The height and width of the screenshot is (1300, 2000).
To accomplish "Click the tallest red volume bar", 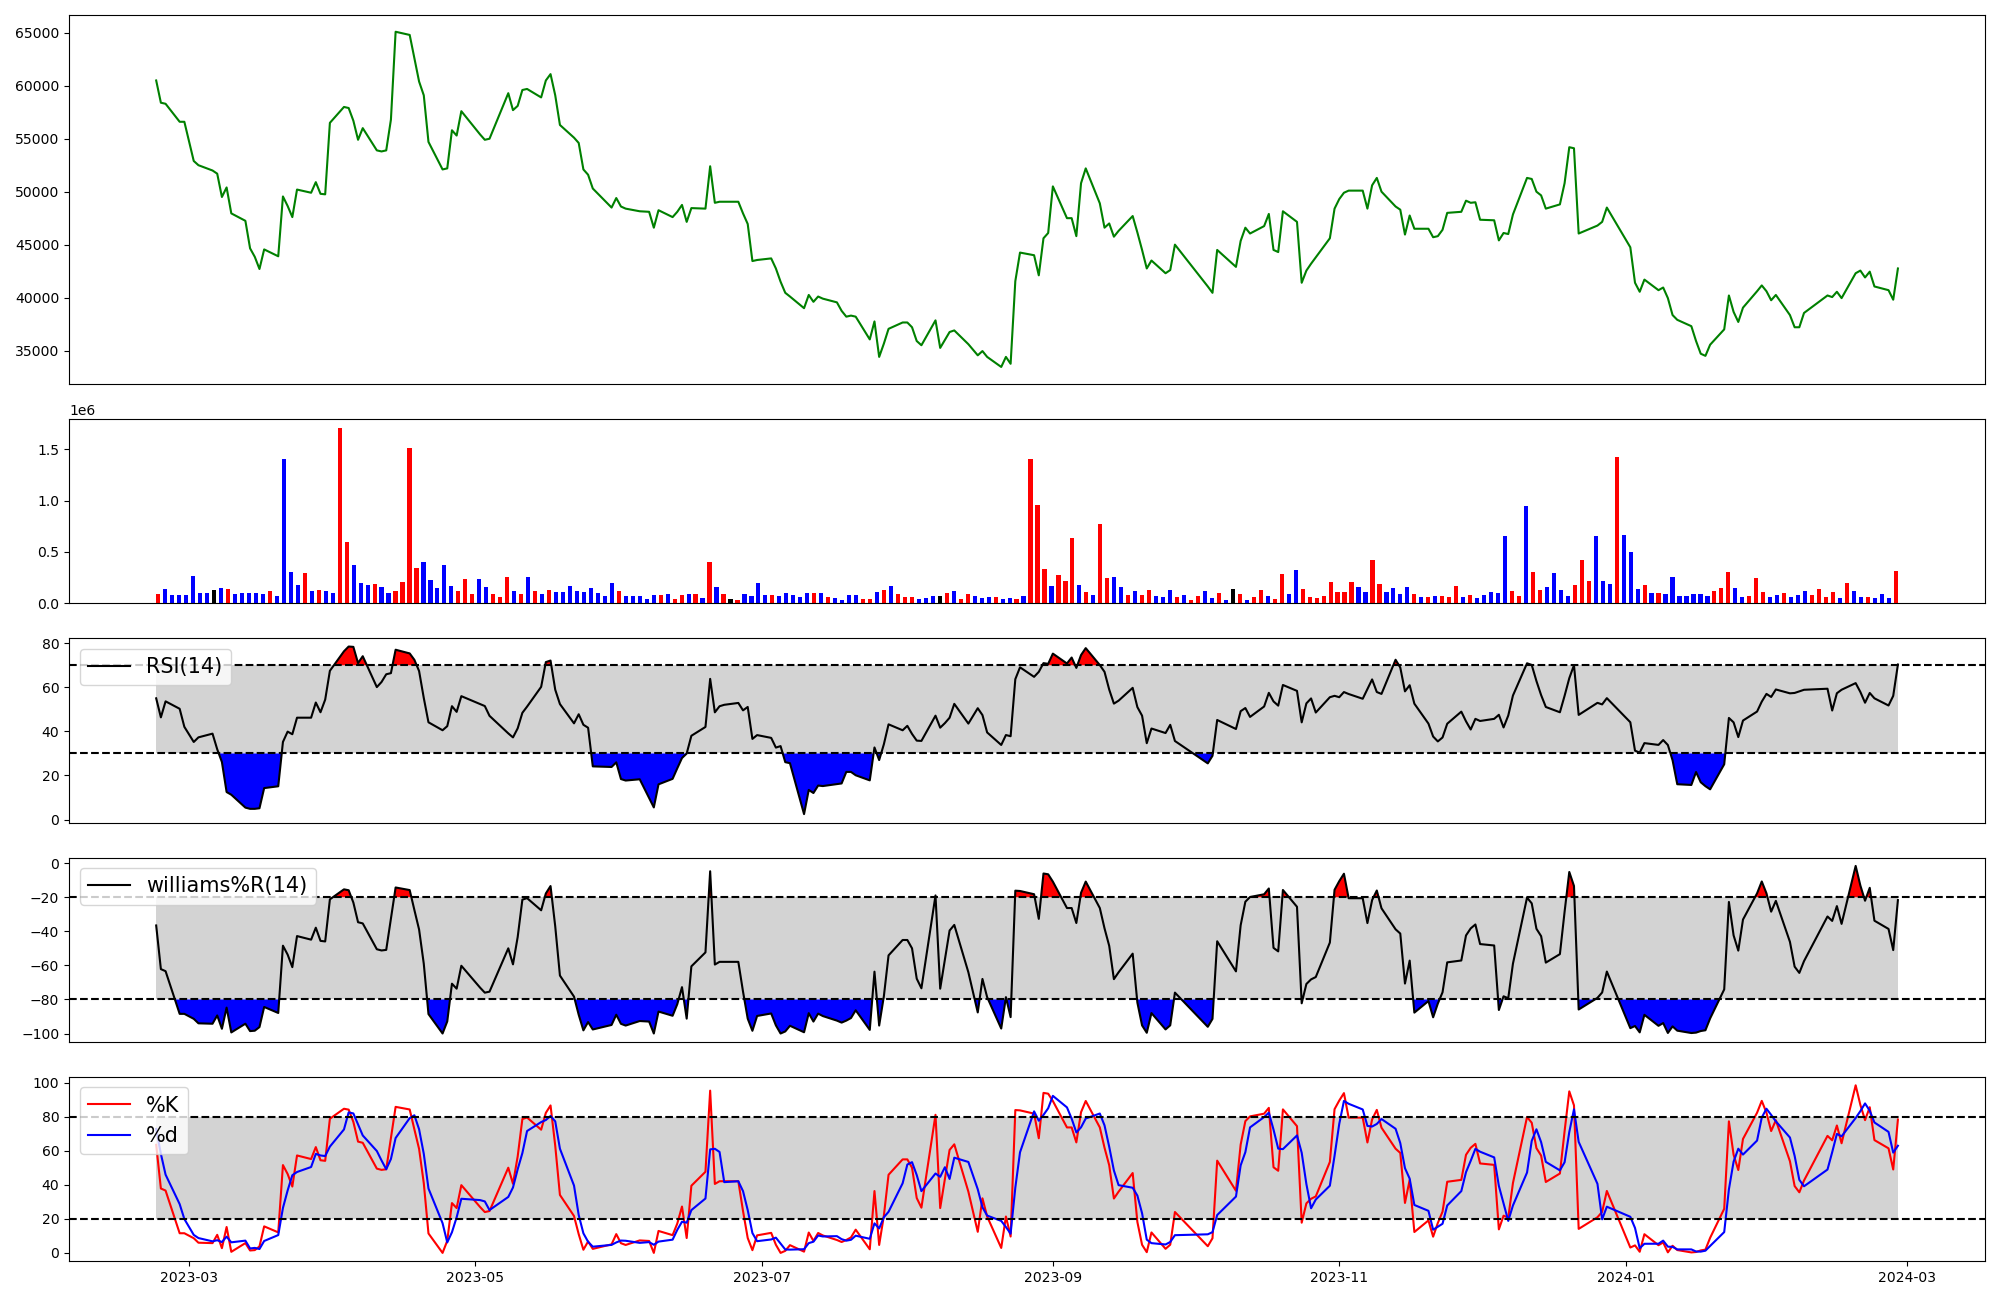I will 340,515.
